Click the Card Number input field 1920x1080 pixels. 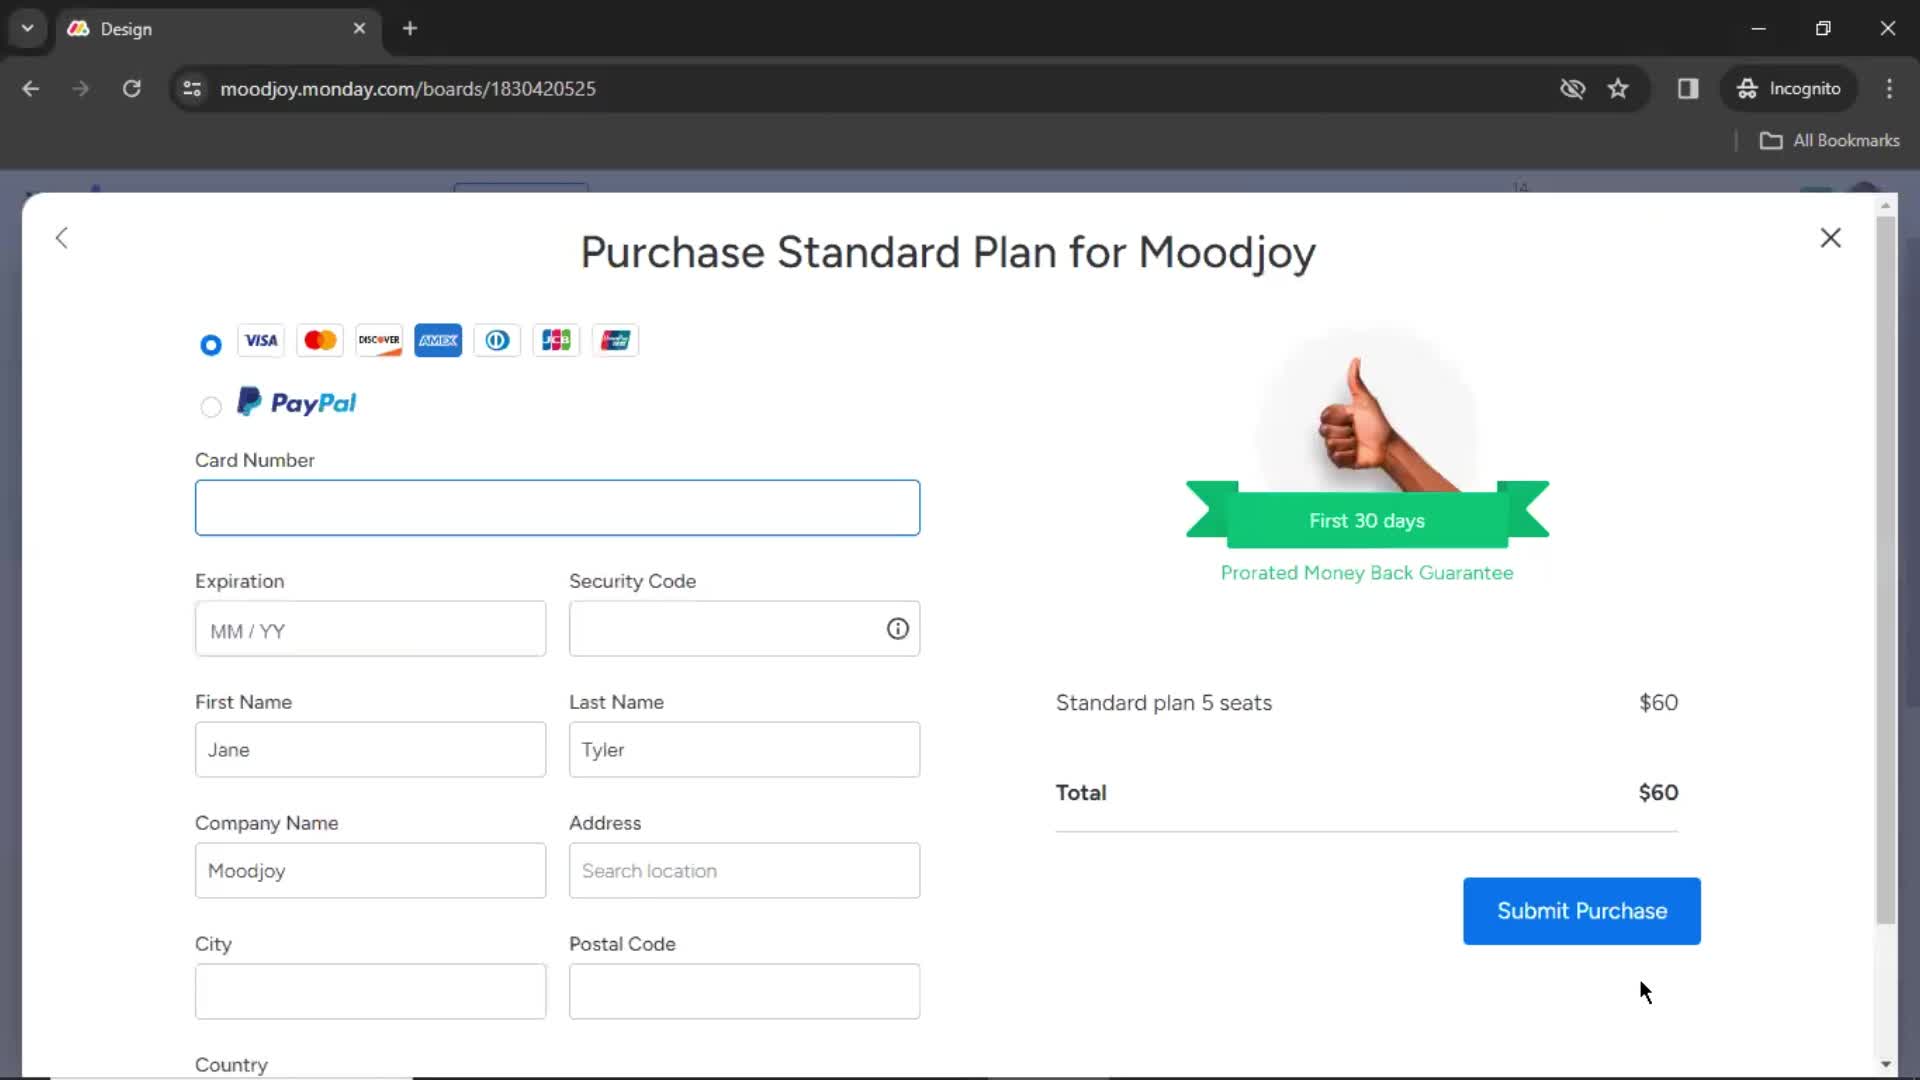558,508
